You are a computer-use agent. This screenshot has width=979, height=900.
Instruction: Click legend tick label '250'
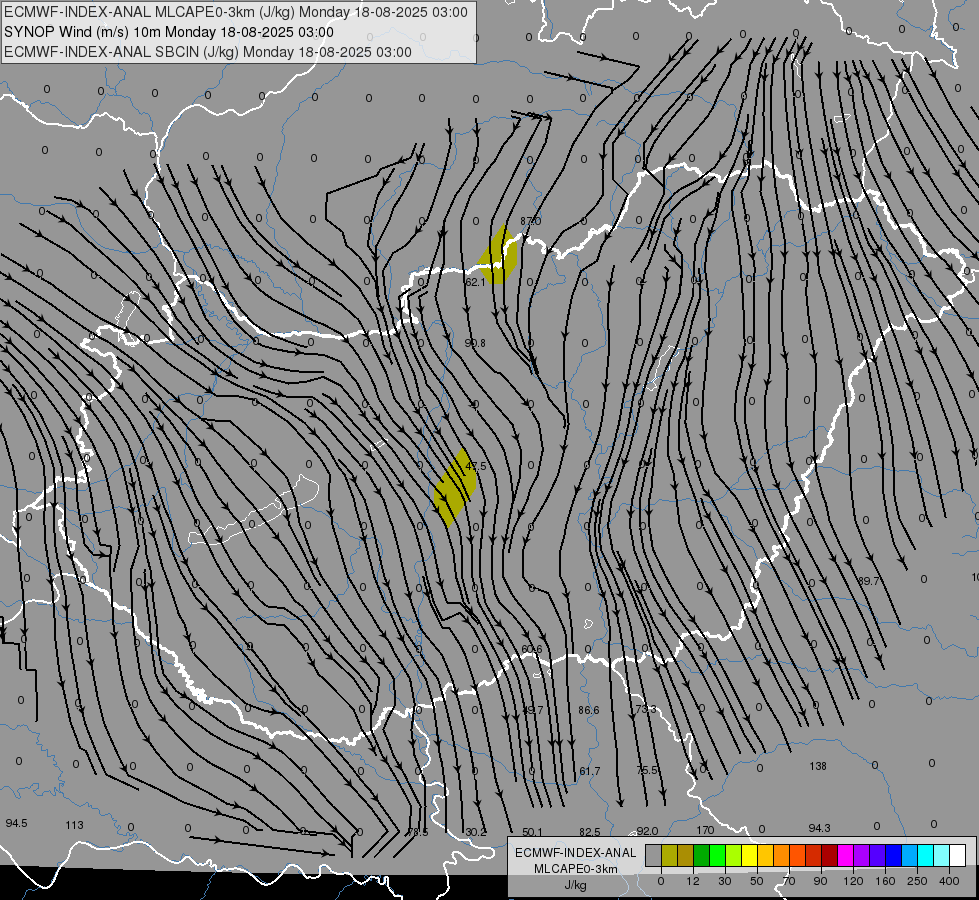click(x=917, y=881)
